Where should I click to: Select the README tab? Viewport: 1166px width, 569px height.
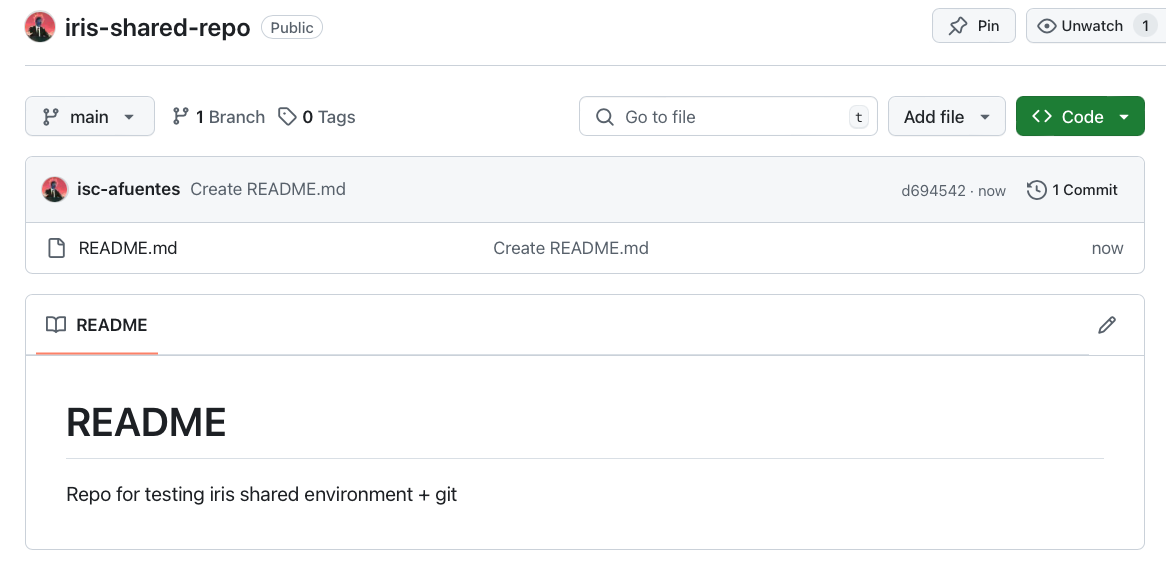point(97,325)
